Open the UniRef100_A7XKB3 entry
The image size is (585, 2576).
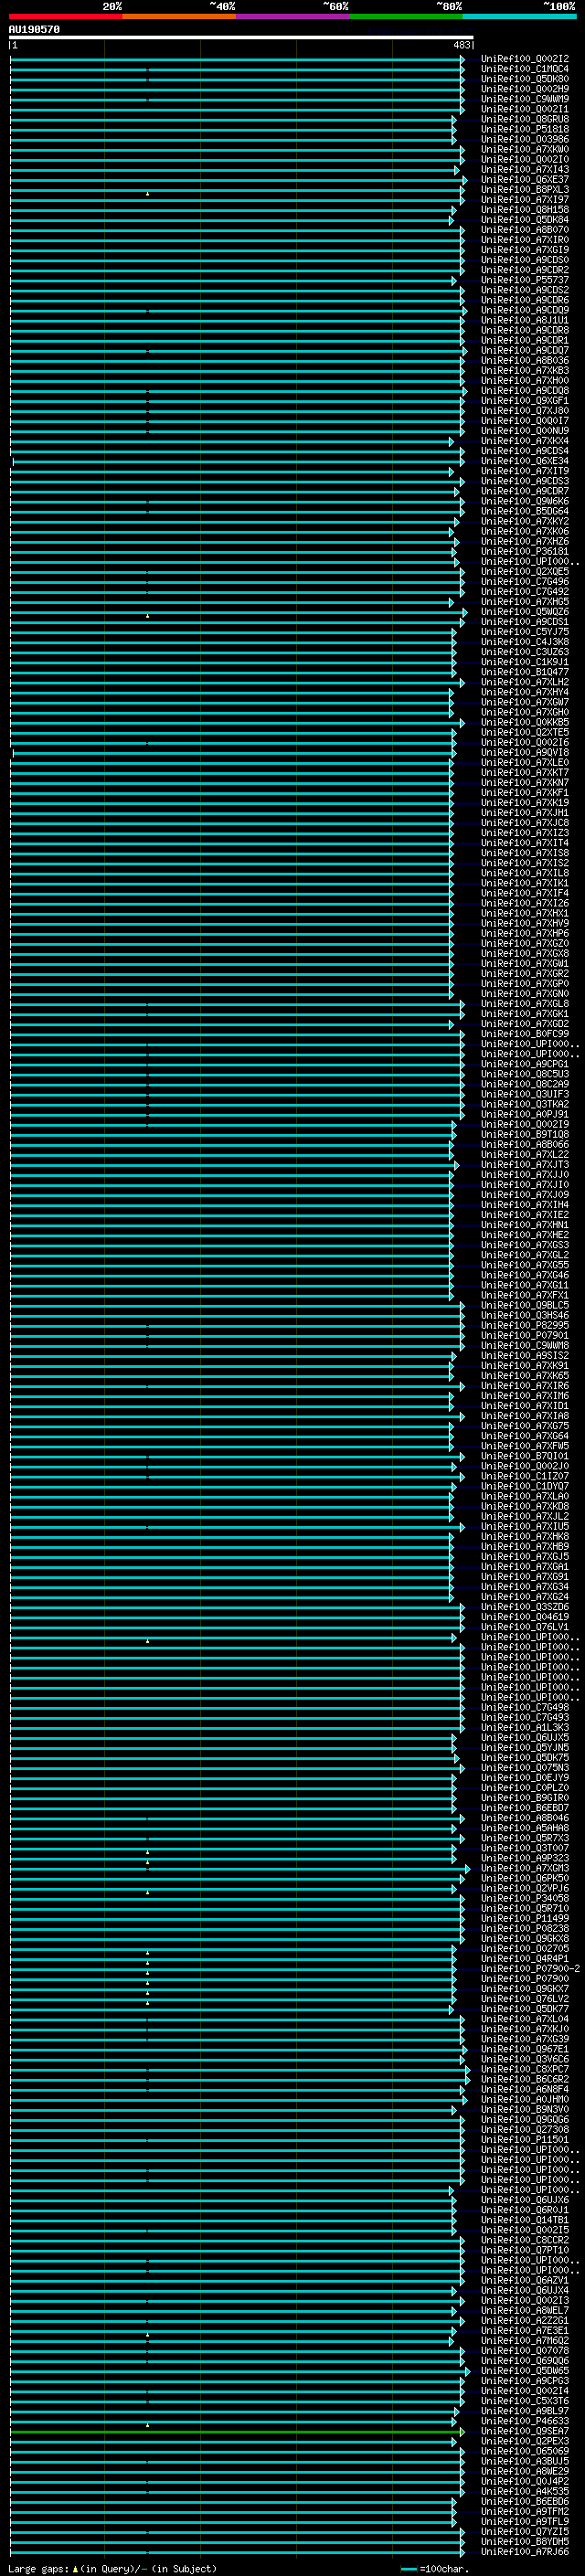pos(525,371)
